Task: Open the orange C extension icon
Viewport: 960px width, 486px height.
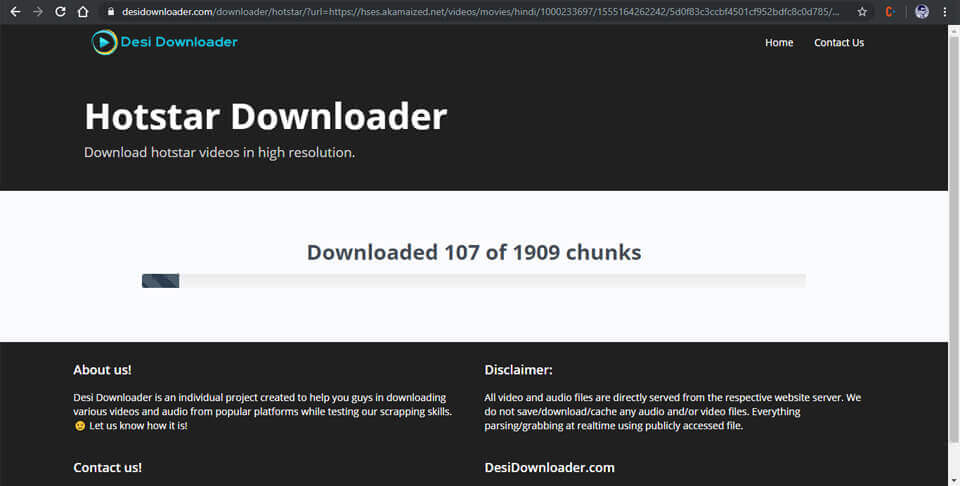Action: [x=890, y=12]
